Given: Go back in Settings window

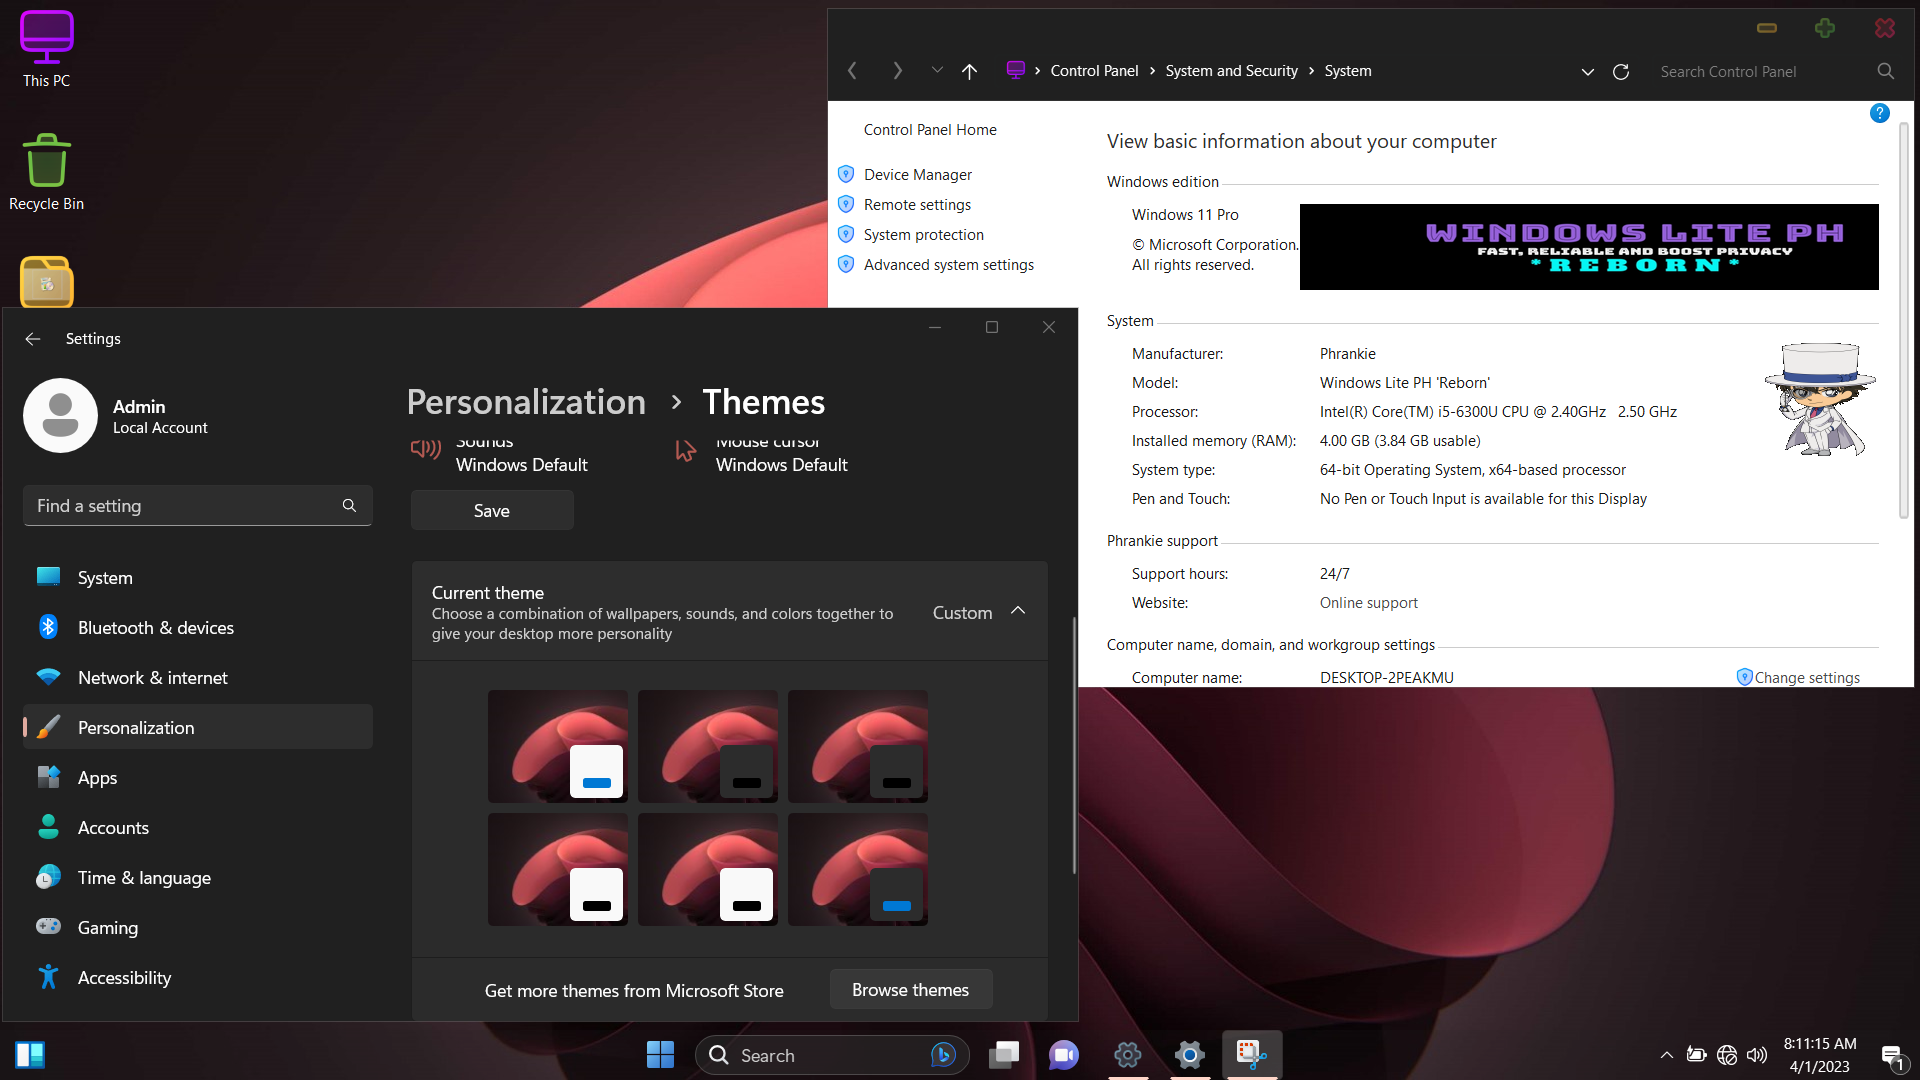Looking at the screenshot, I should (32, 339).
